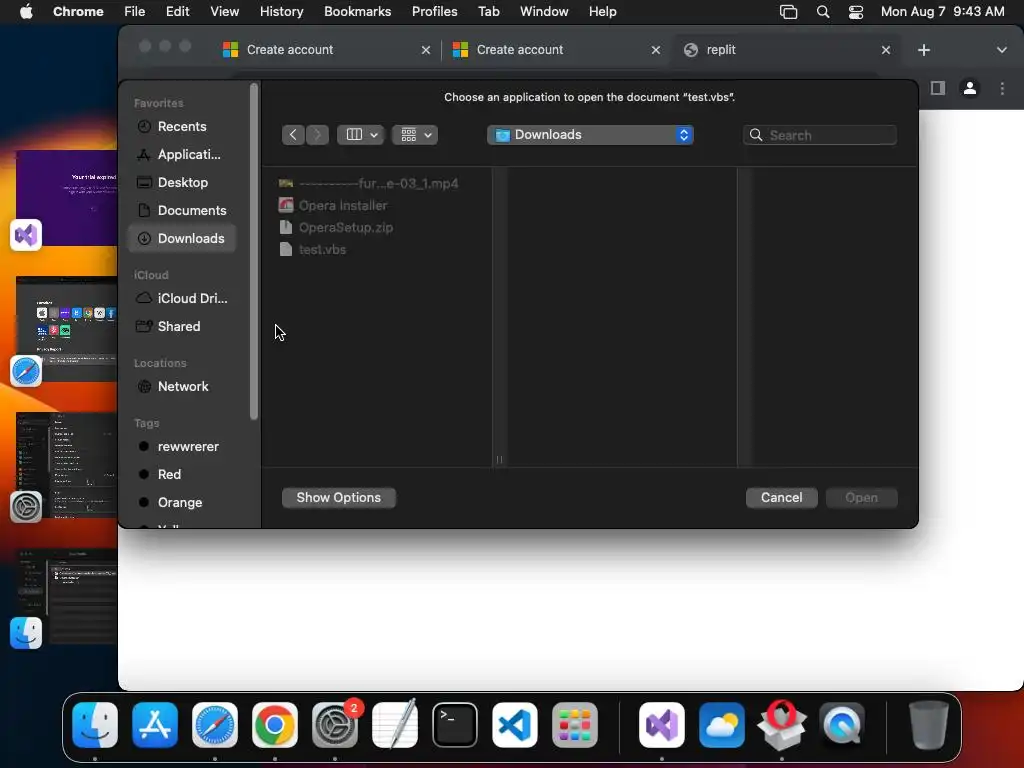Click the Show Options button

(x=338, y=498)
